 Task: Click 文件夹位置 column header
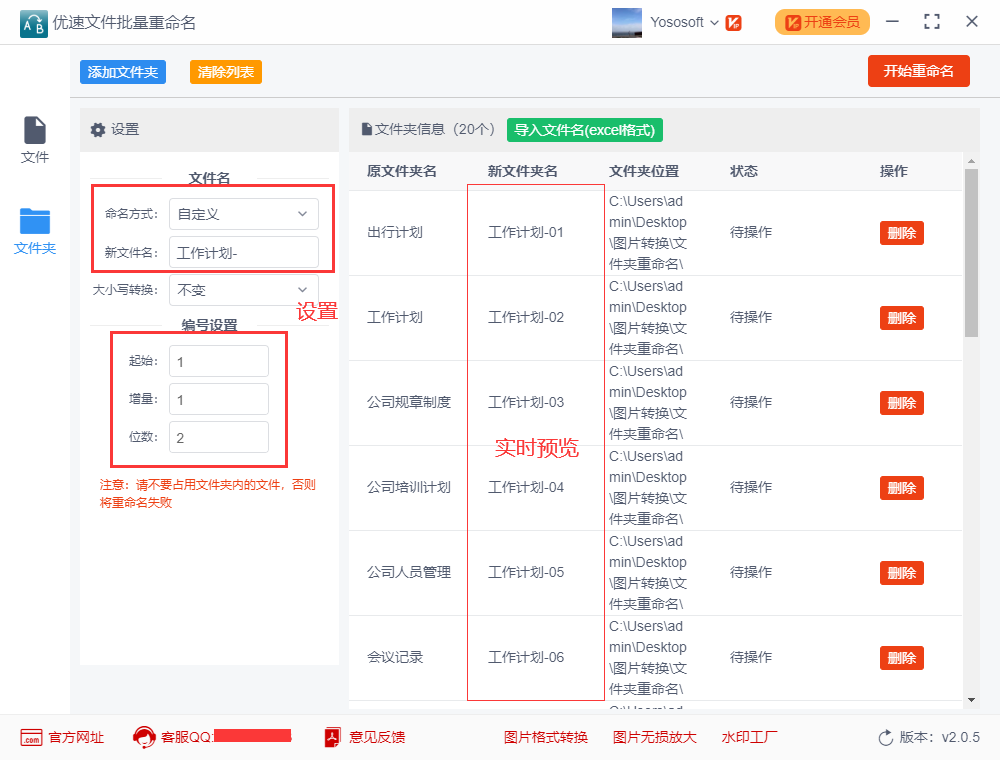pyautogui.click(x=643, y=171)
